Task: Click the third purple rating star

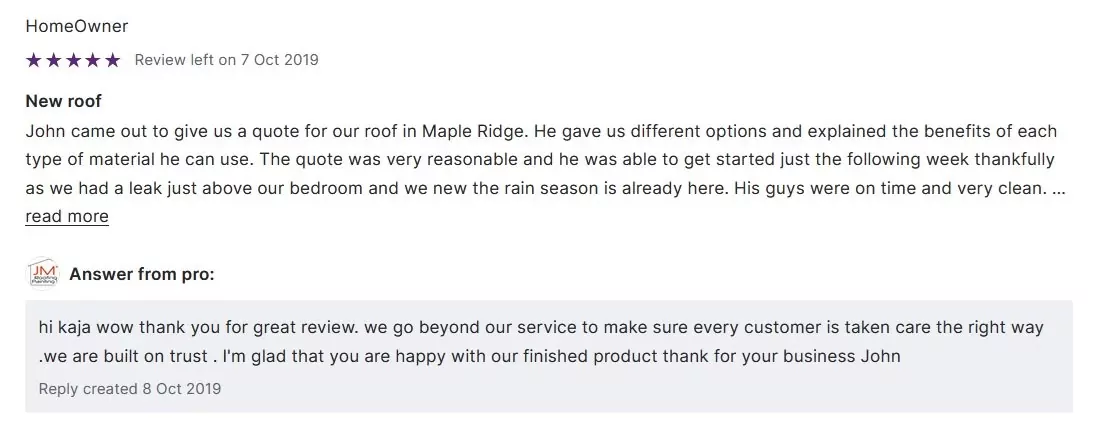Action: 73,60
